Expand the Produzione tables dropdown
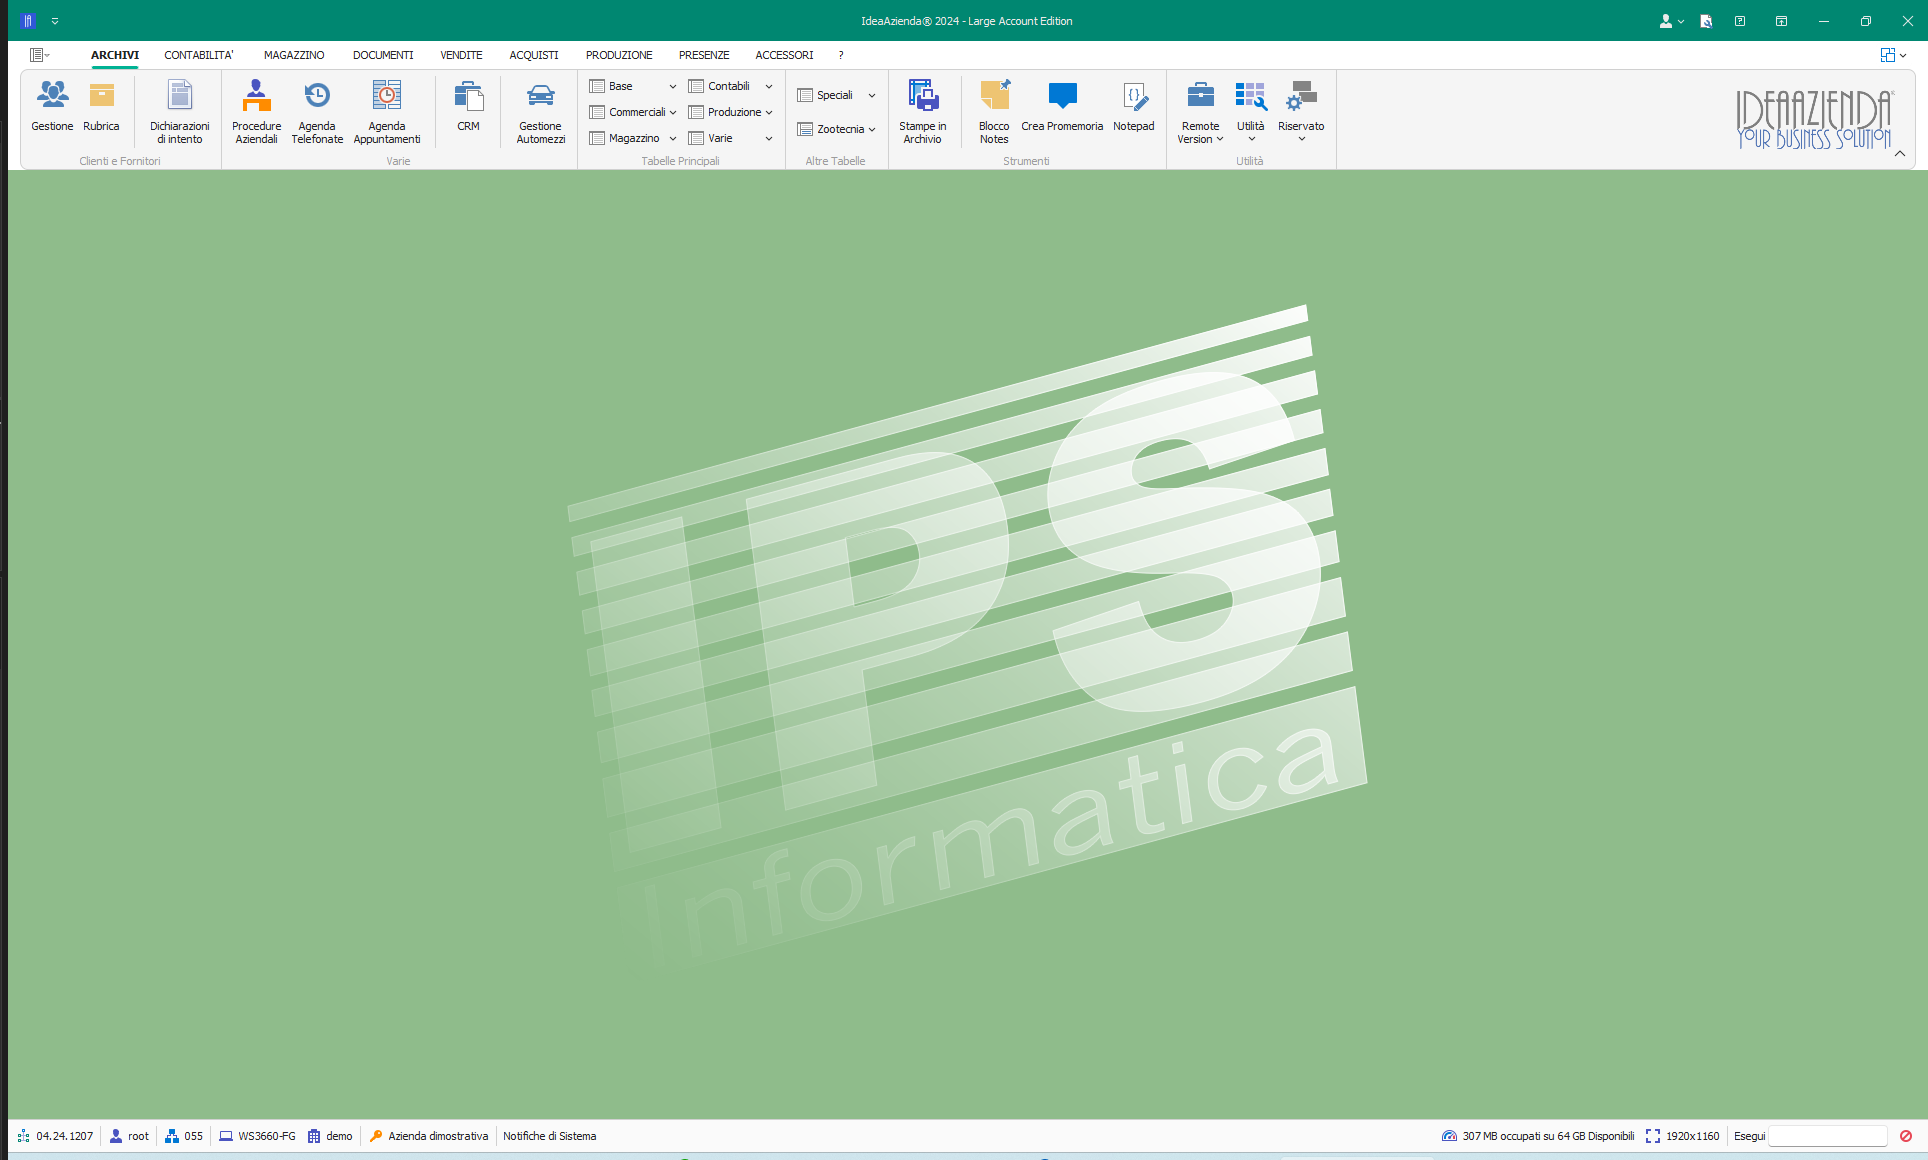The height and width of the screenshot is (1160, 1928). [x=731, y=112]
